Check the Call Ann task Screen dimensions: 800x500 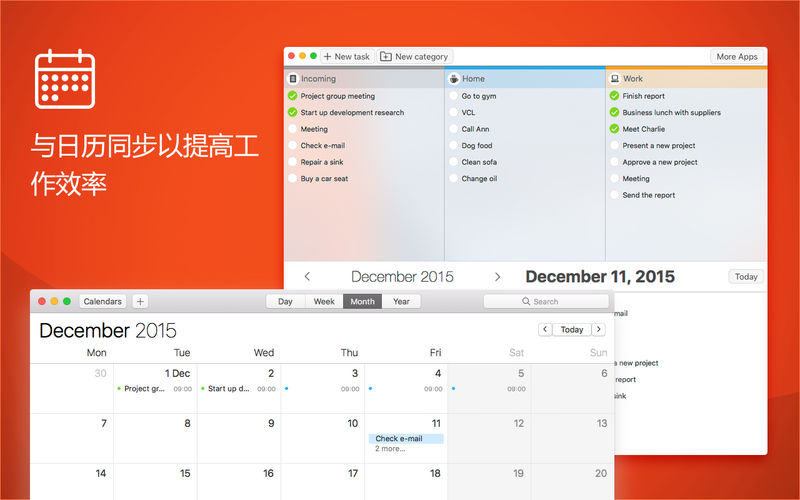coord(454,129)
